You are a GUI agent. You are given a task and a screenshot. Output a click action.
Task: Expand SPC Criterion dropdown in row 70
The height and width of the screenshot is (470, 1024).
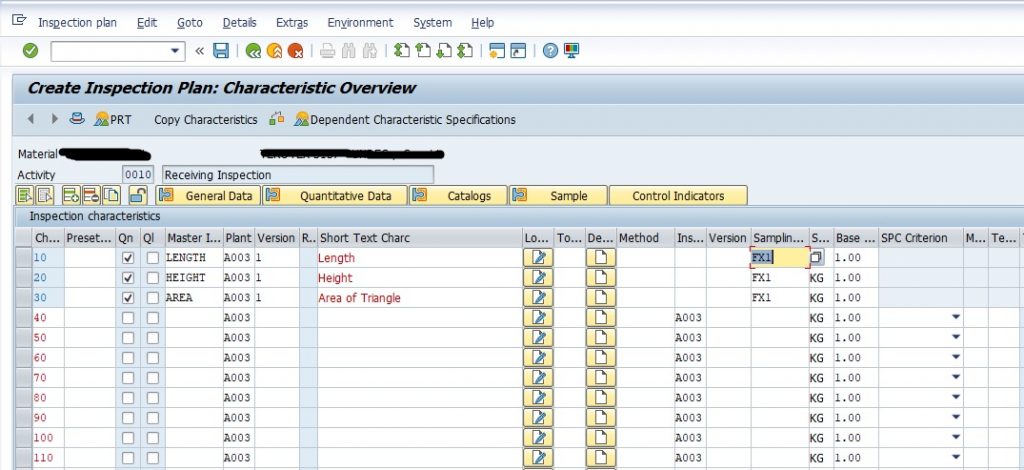click(956, 377)
